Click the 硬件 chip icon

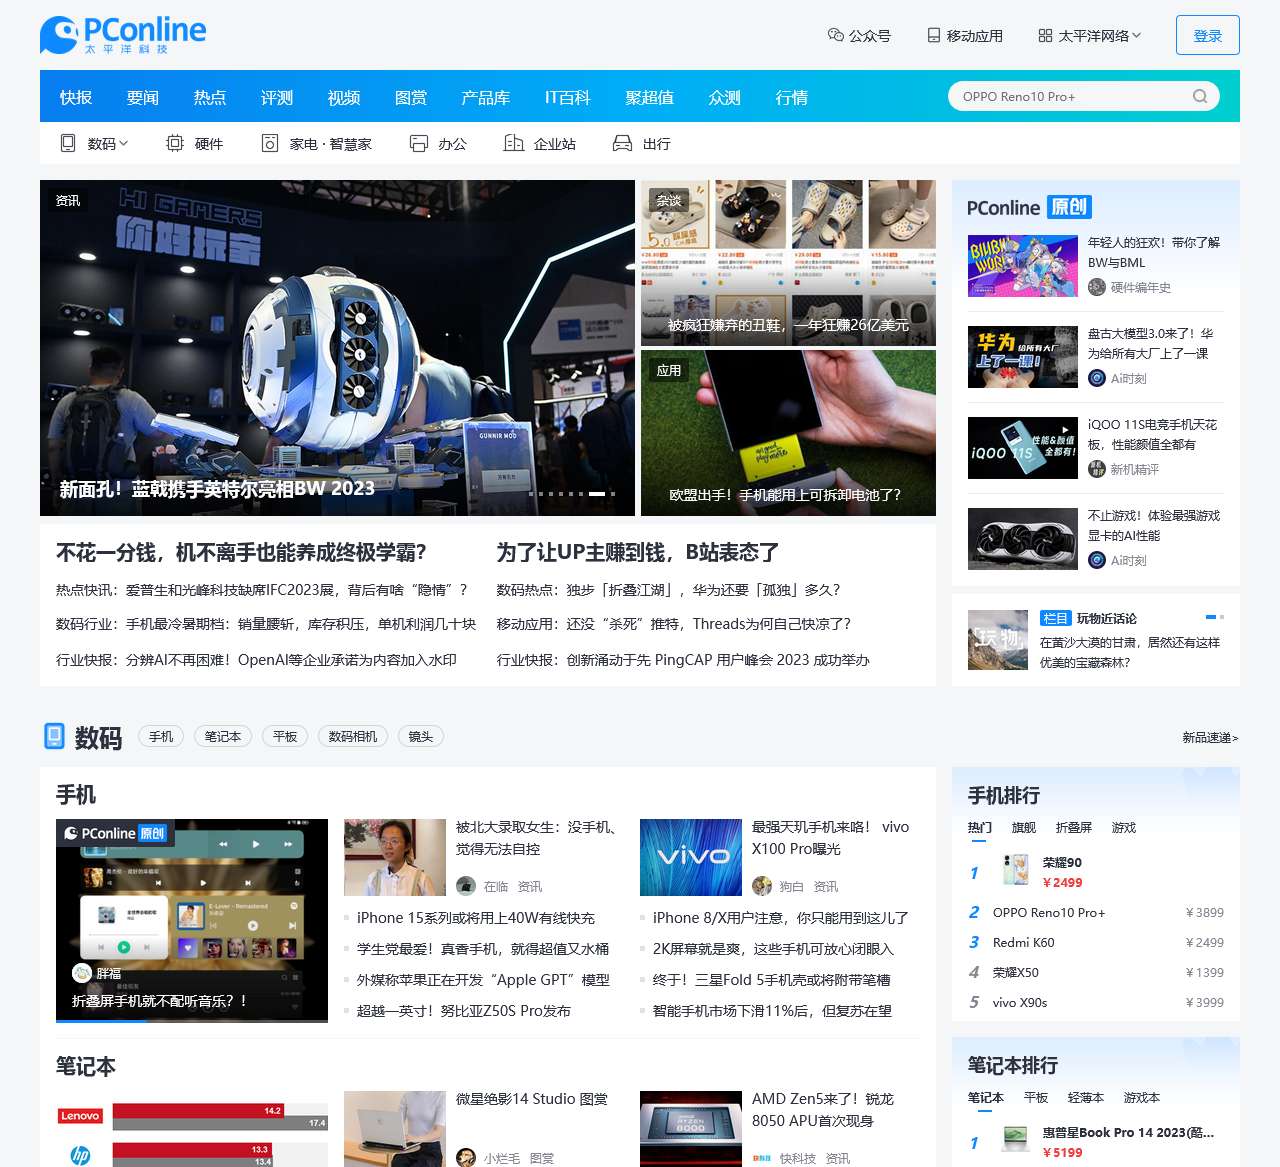point(175,143)
